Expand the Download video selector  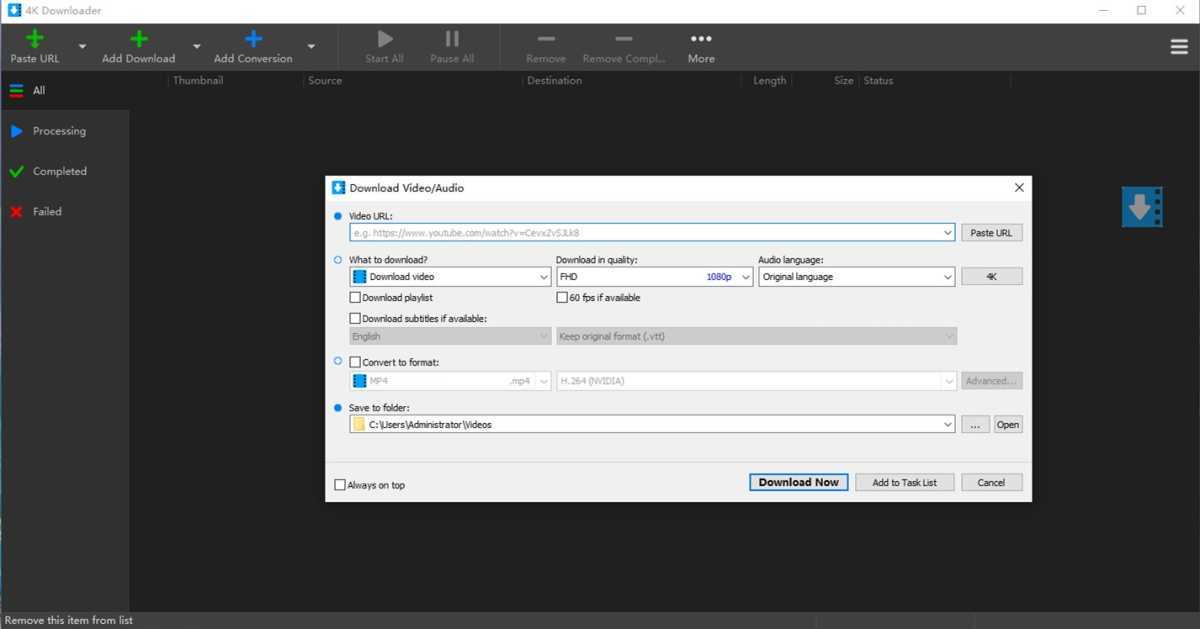(x=543, y=276)
